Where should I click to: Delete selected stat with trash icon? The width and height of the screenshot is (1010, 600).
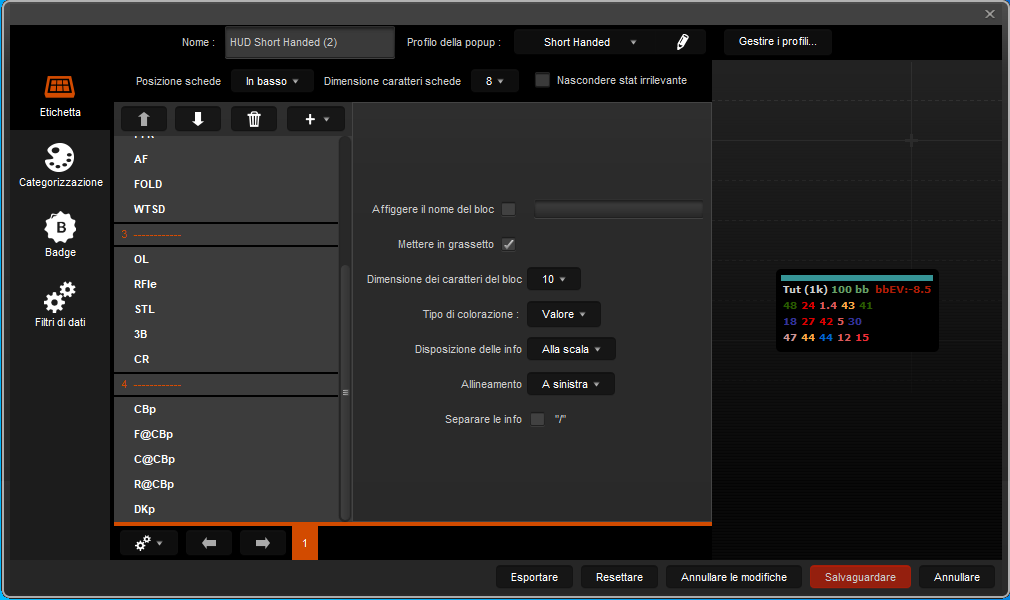[254, 119]
